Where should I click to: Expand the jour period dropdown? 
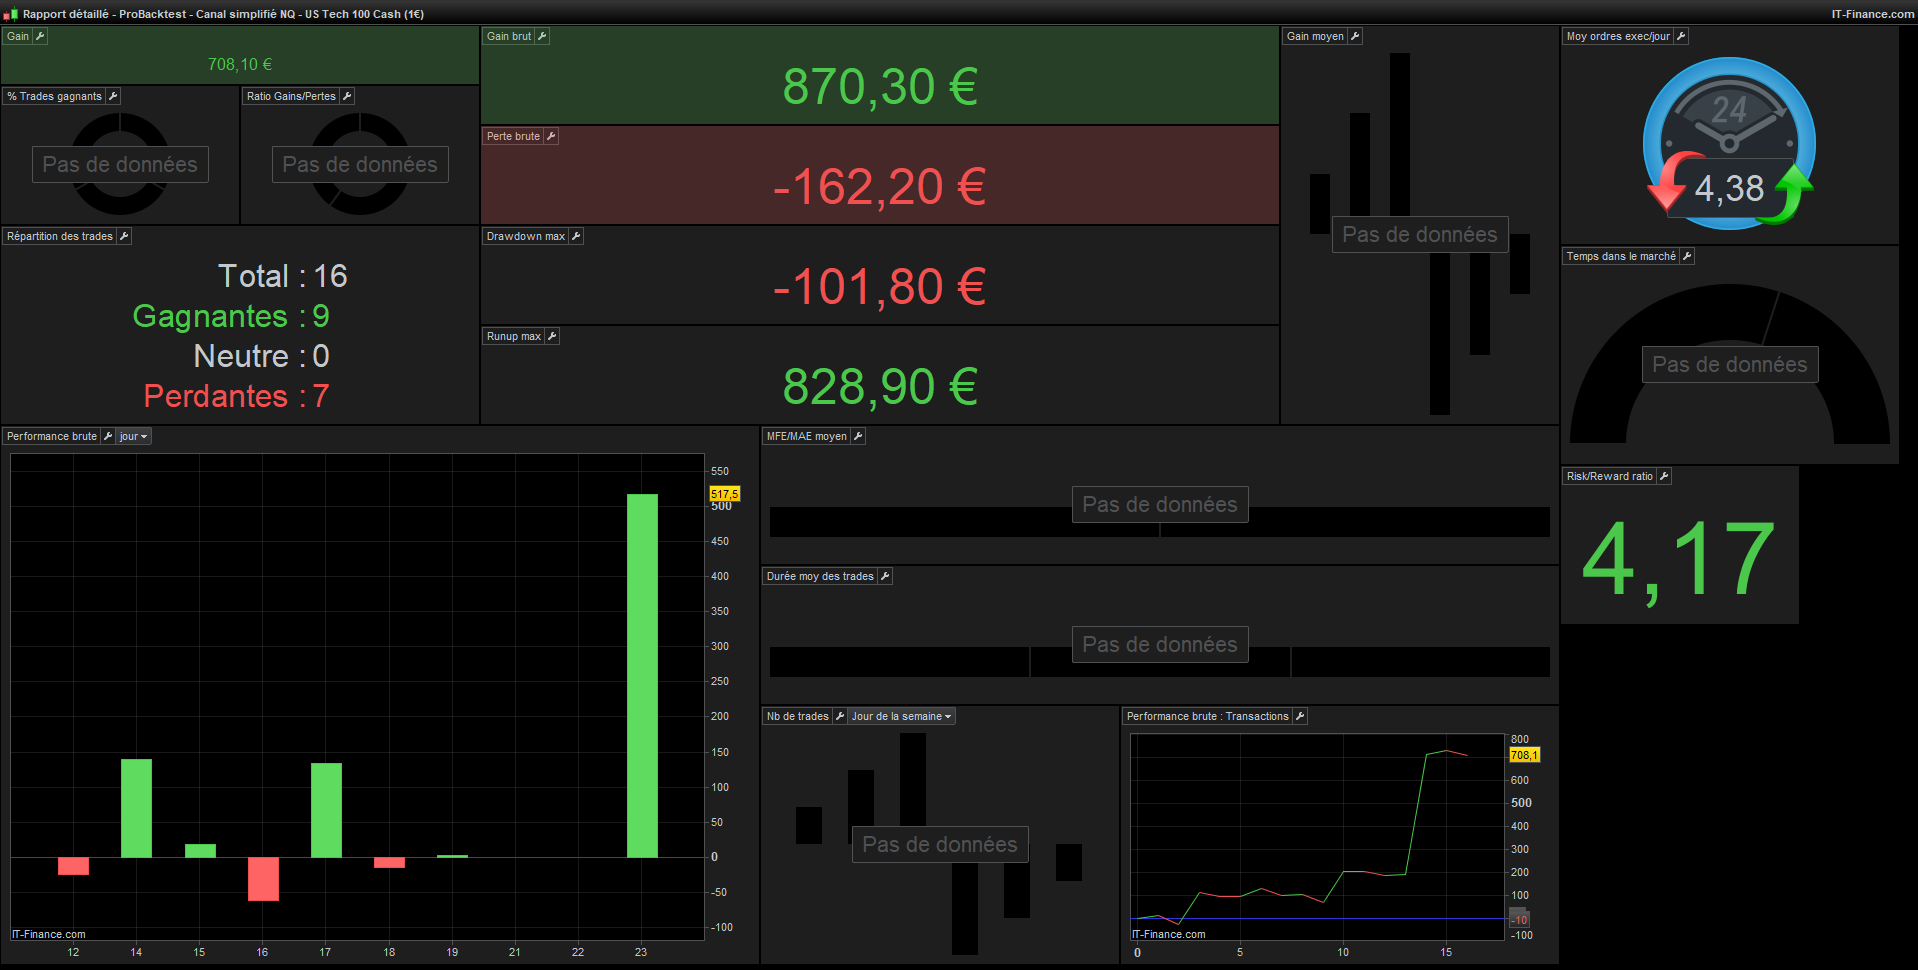pos(133,436)
